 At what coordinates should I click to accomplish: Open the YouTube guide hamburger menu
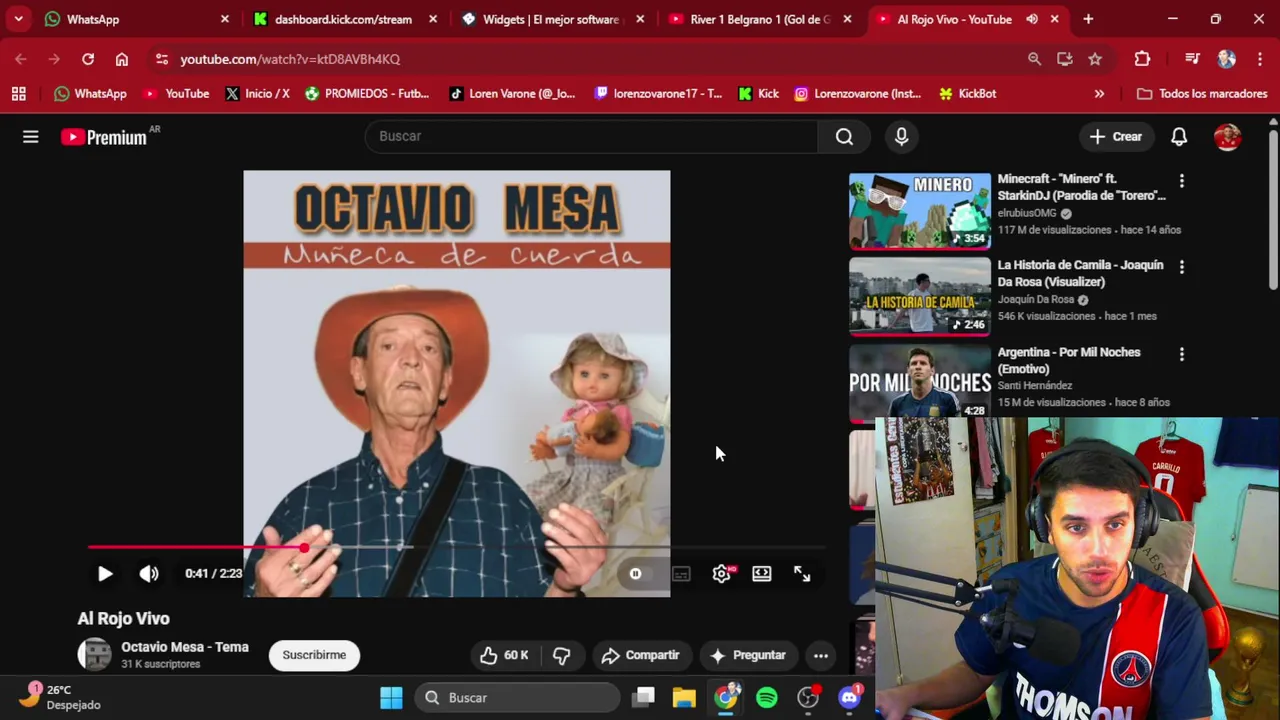31,137
